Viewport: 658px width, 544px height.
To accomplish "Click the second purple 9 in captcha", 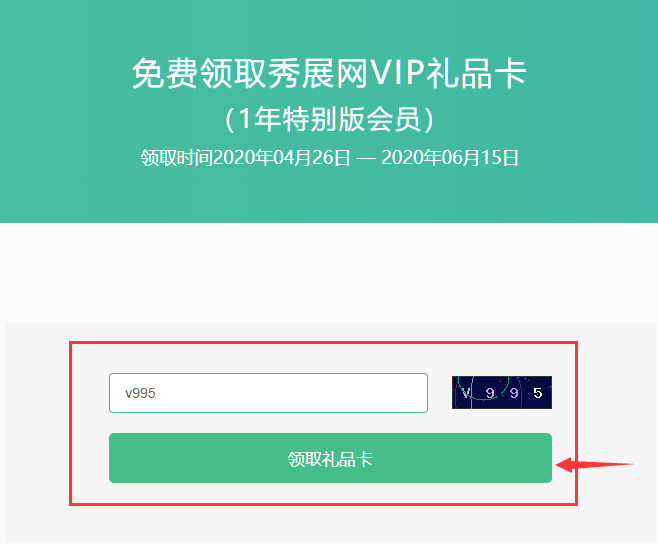I will coord(514,393).
